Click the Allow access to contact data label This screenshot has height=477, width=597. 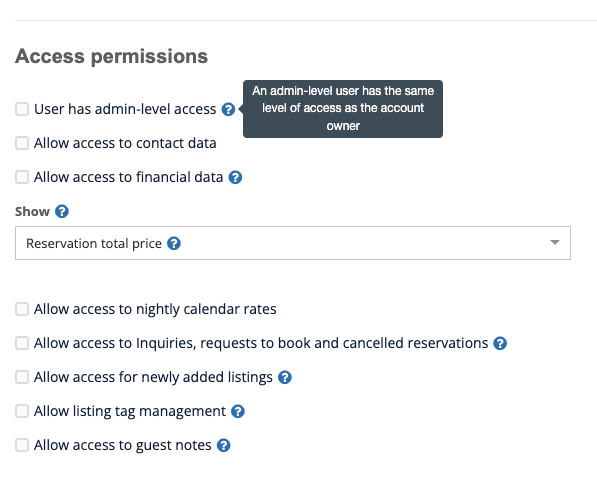tap(125, 144)
